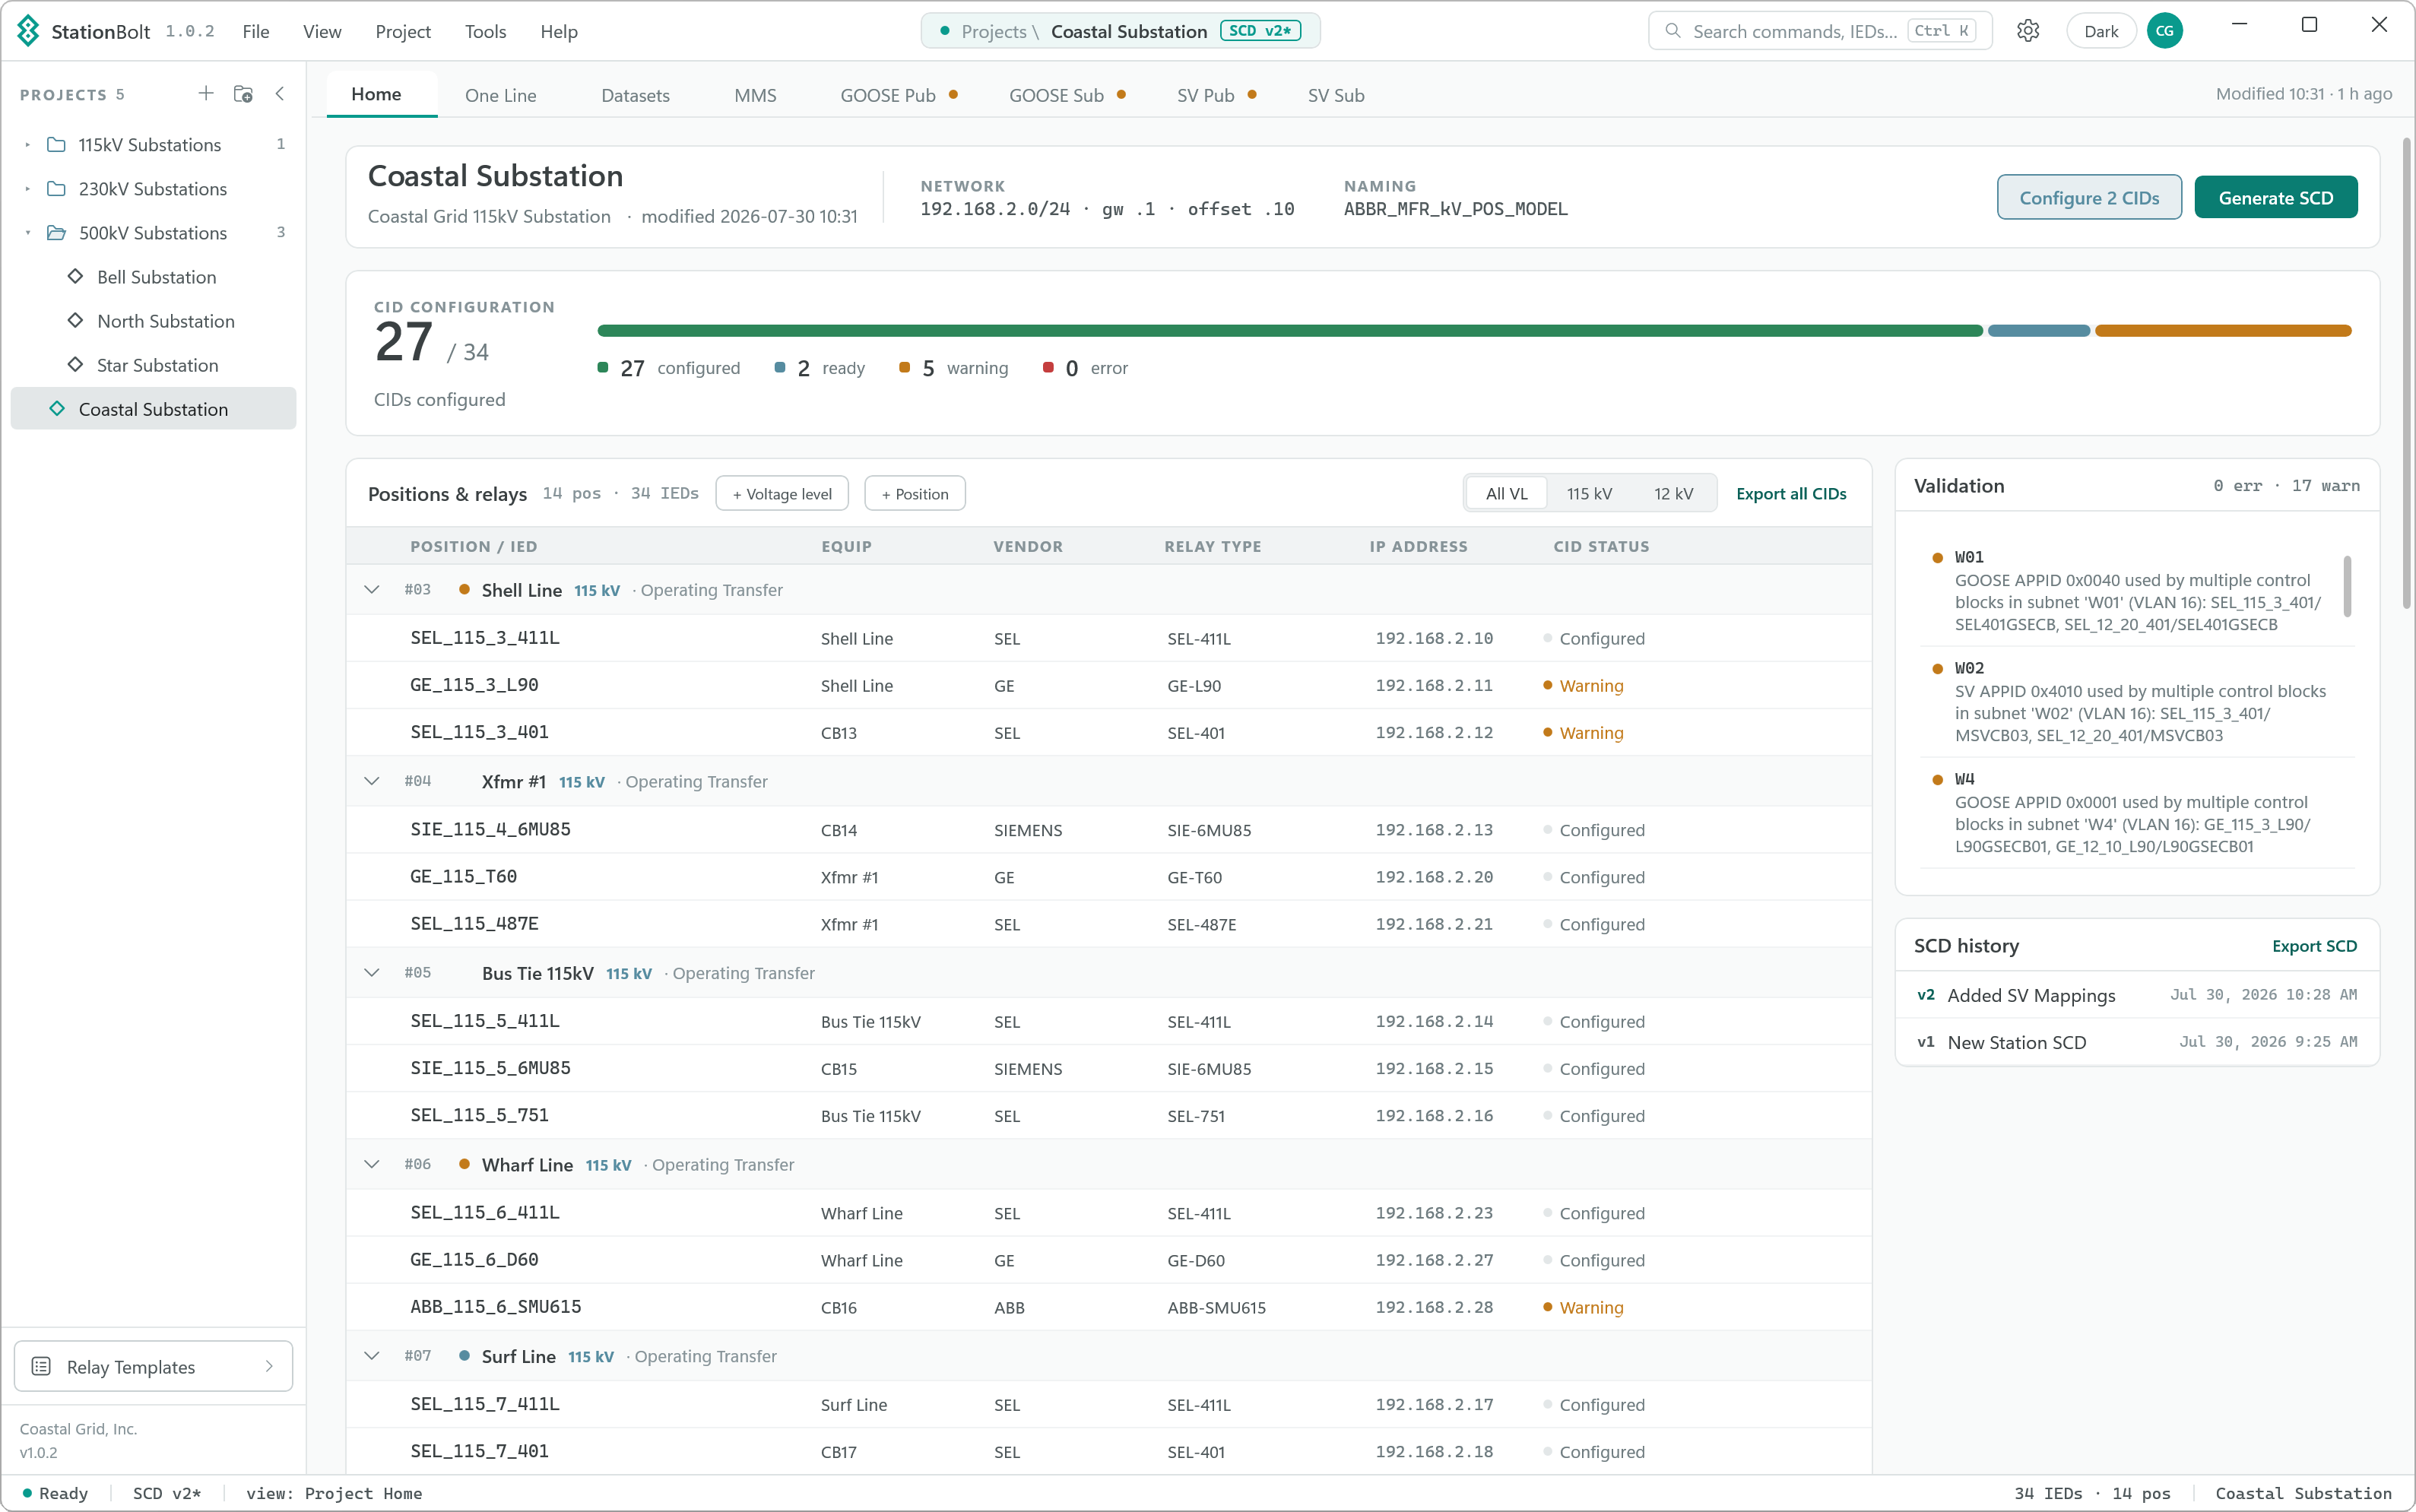Filter relays by 12 kV
This screenshot has width=2416, height=1512.
[x=1673, y=493]
